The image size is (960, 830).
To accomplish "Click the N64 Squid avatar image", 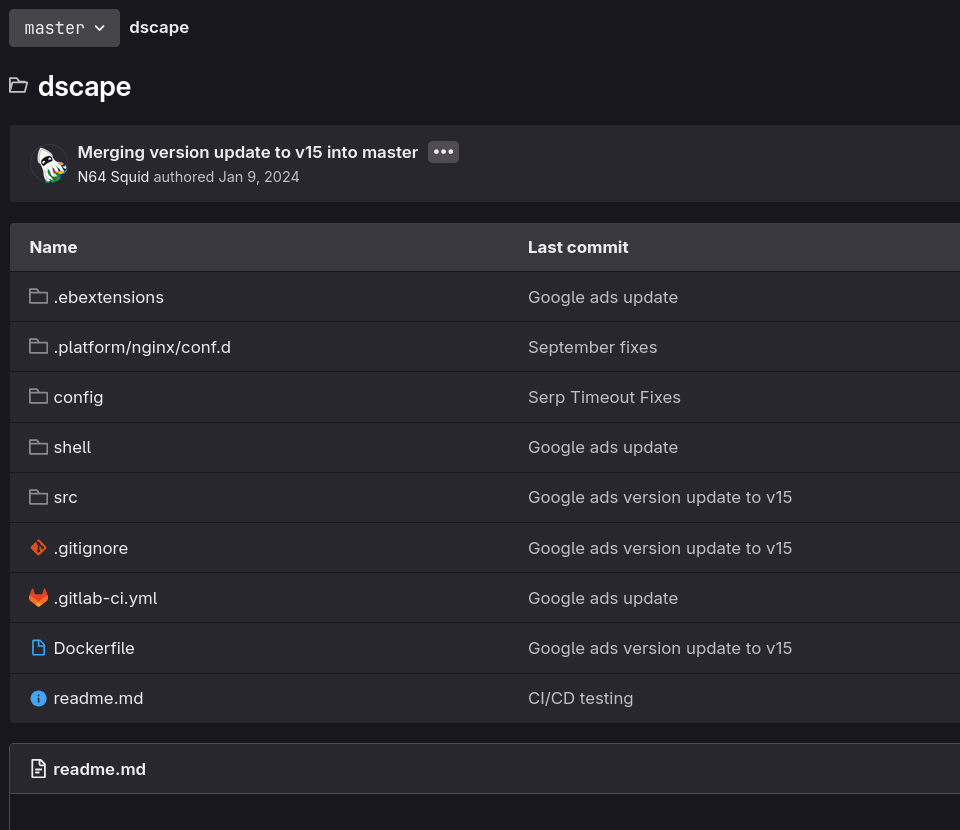I will coord(49,164).
